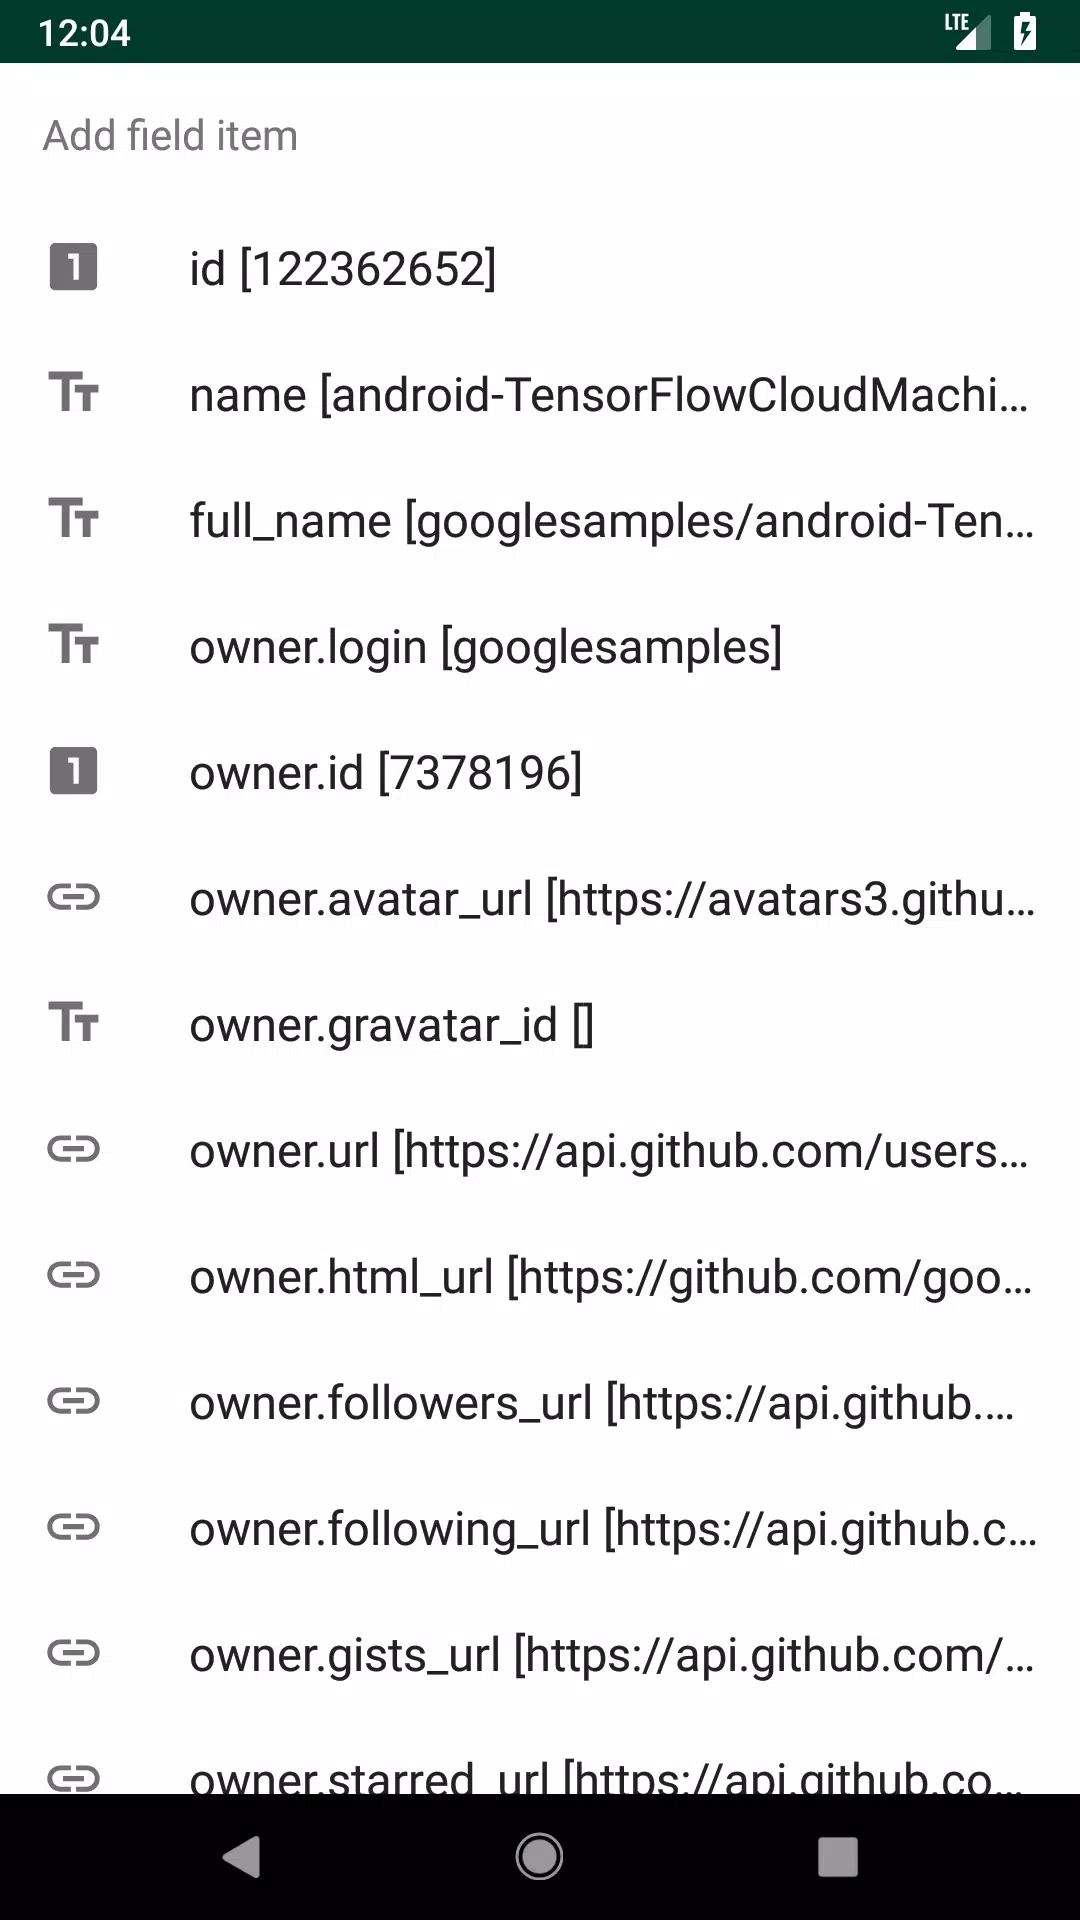
Task: Tap the number icon beside owner.id
Action: point(73,771)
